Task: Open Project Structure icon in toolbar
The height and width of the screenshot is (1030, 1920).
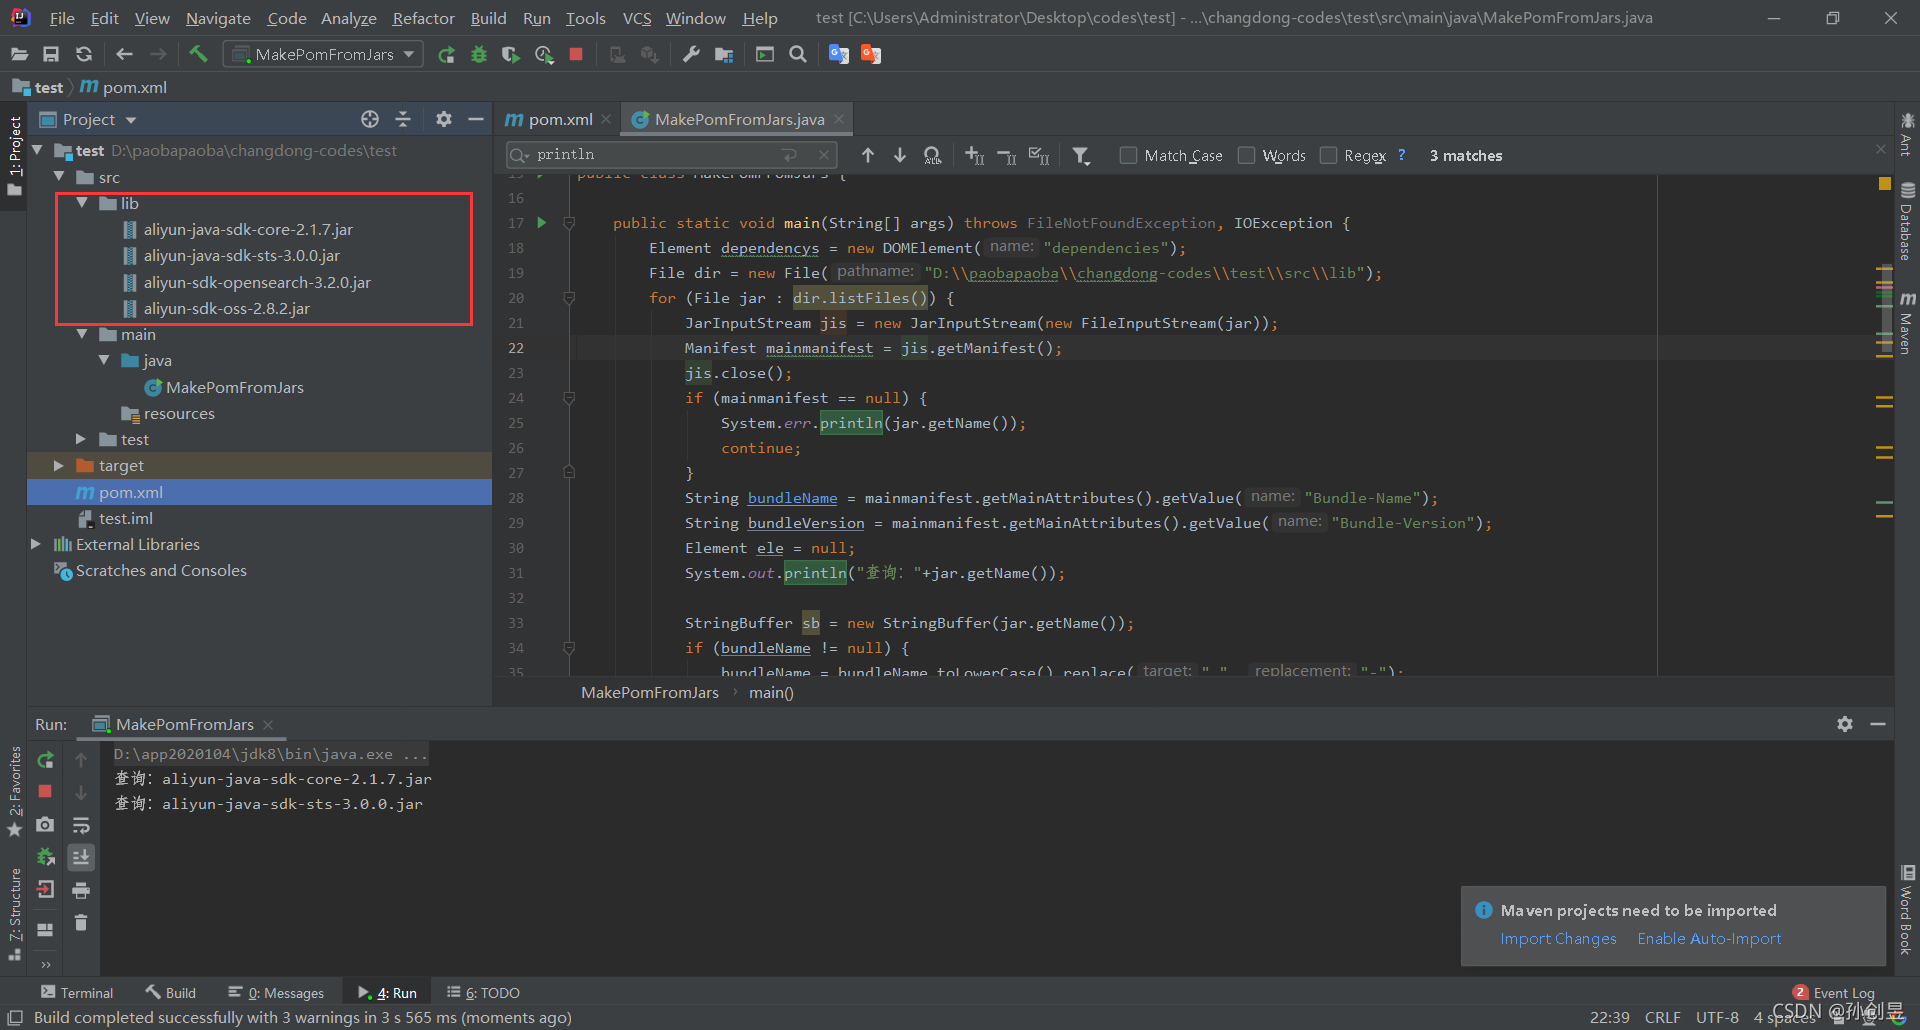Action: 724,54
